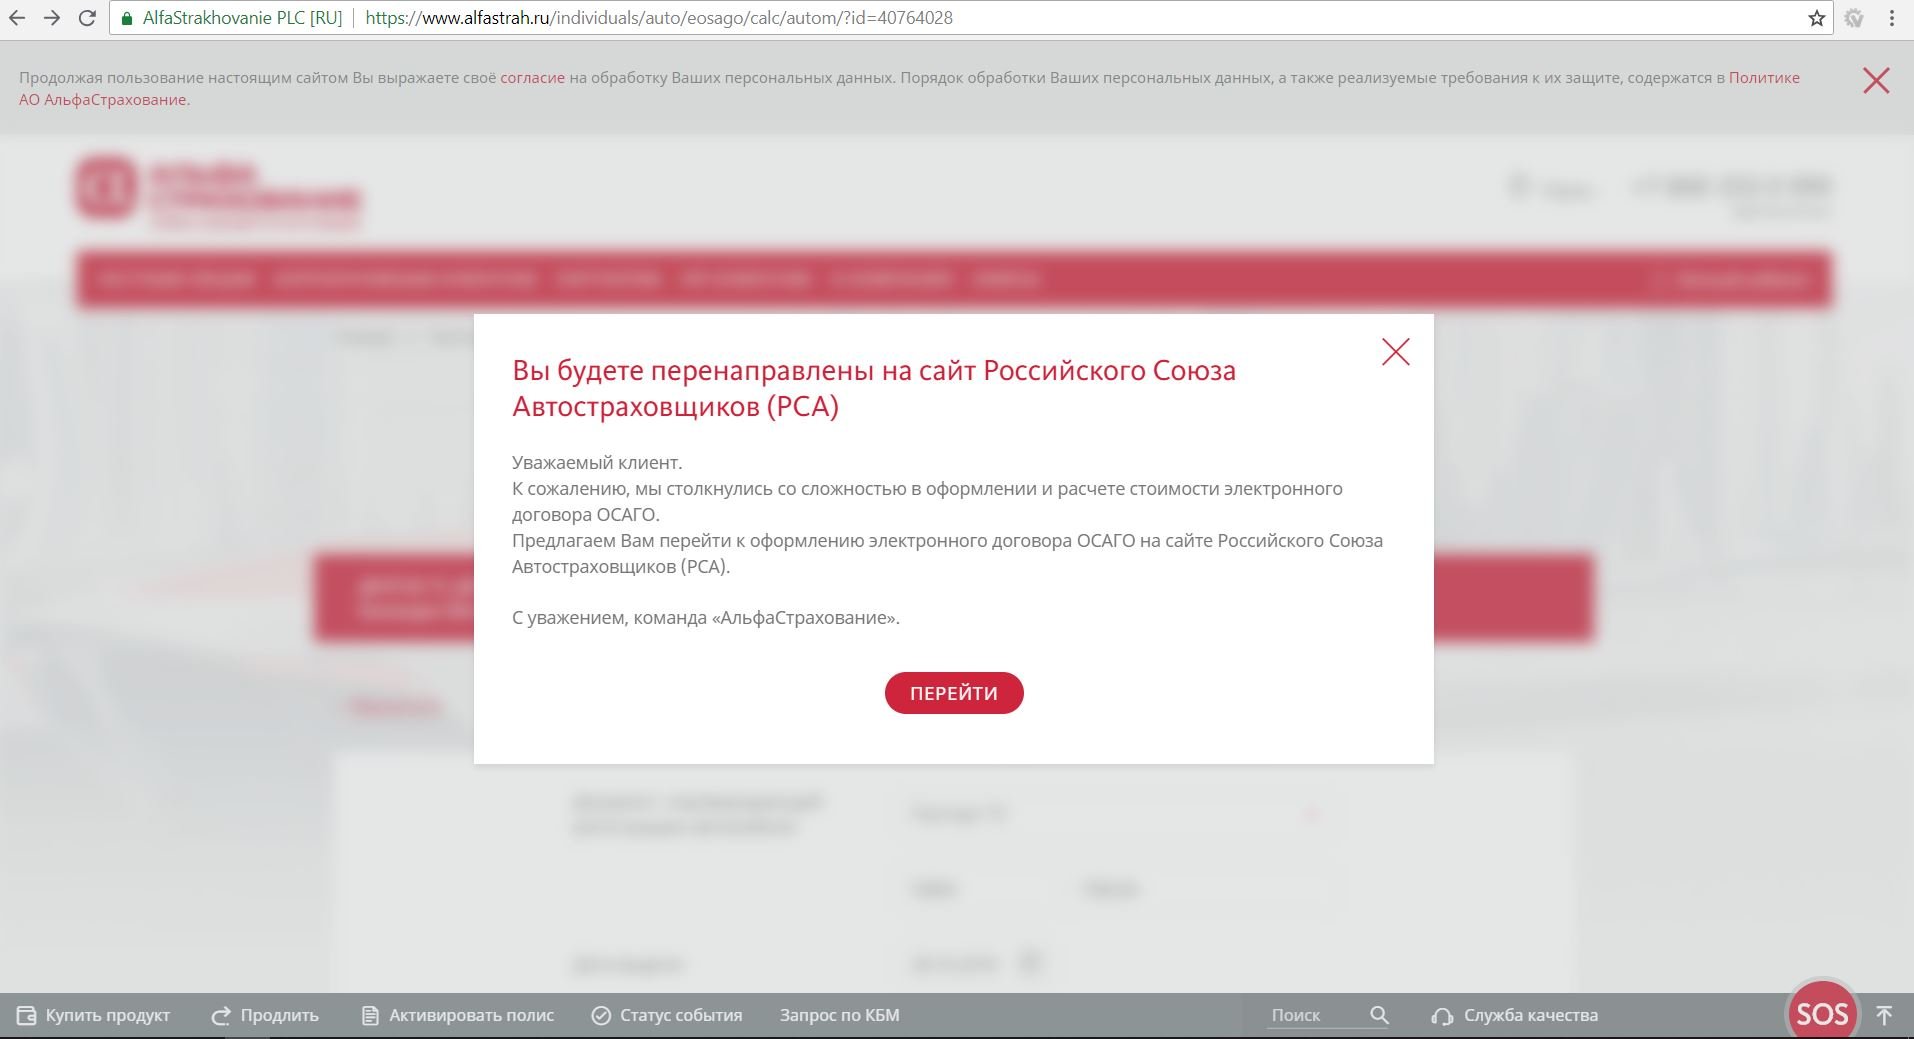1914x1039 pixels.
Task: Open Активировать полис in the bottom bar
Action: click(457, 1015)
